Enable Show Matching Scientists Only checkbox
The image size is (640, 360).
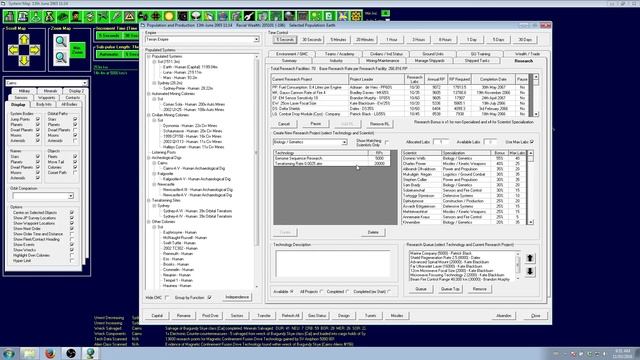[x=387, y=142]
